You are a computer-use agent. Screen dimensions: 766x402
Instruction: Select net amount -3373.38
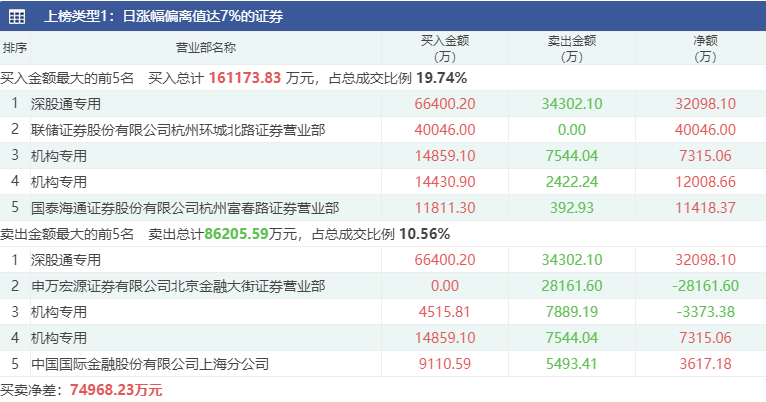tap(705, 312)
